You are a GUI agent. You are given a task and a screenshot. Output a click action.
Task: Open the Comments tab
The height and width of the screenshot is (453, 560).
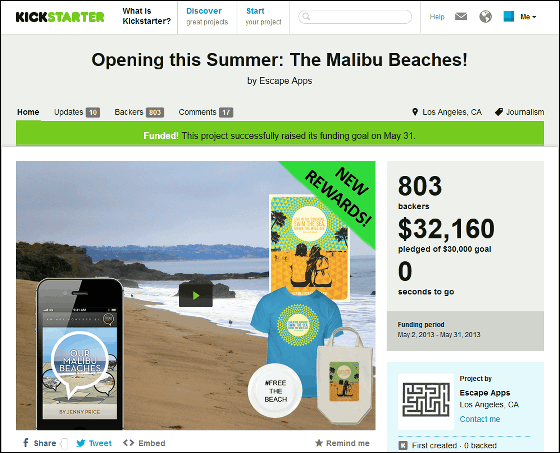[x=206, y=112]
